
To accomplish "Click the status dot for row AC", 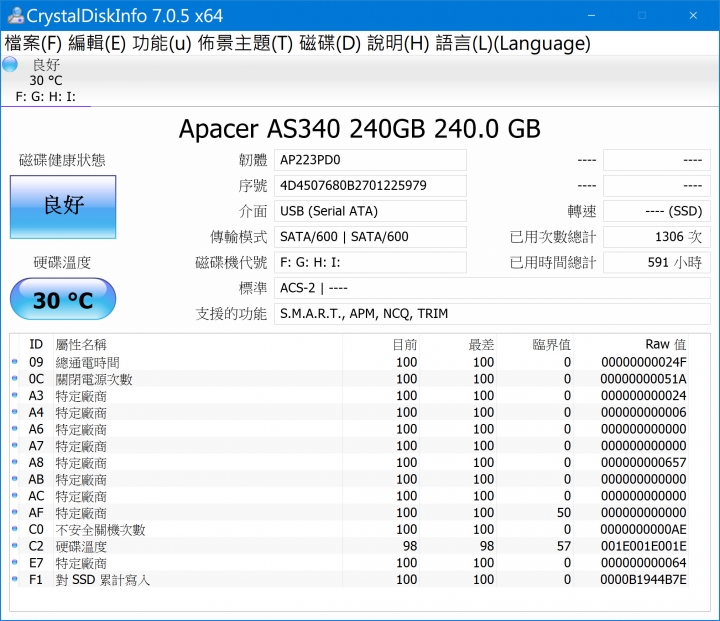I will [x=15, y=496].
